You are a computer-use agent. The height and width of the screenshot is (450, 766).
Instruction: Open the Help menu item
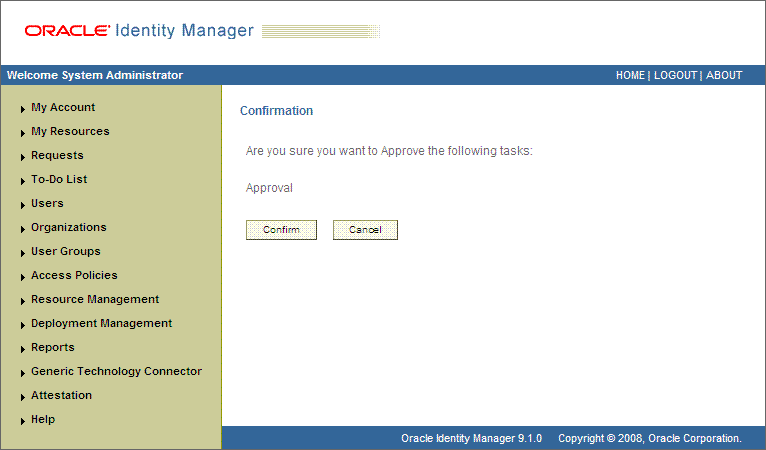click(x=43, y=419)
